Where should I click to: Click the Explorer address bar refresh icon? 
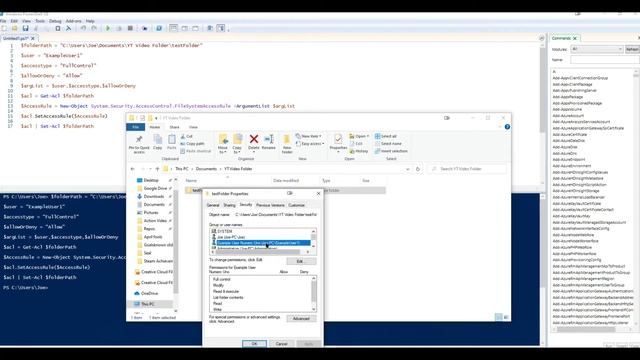pos(418,169)
